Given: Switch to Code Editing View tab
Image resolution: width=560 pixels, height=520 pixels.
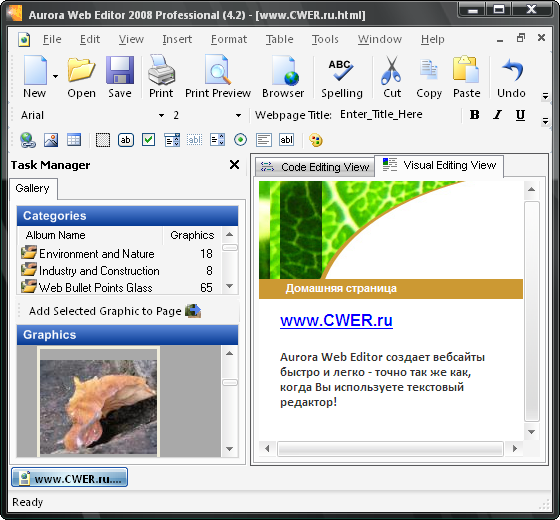Looking at the screenshot, I should coord(315,167).
